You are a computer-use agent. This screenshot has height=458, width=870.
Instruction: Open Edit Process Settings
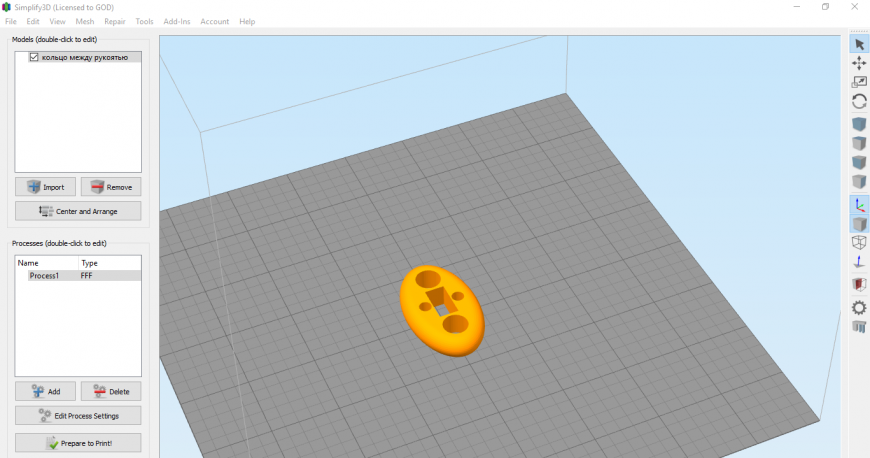[78, 416]
